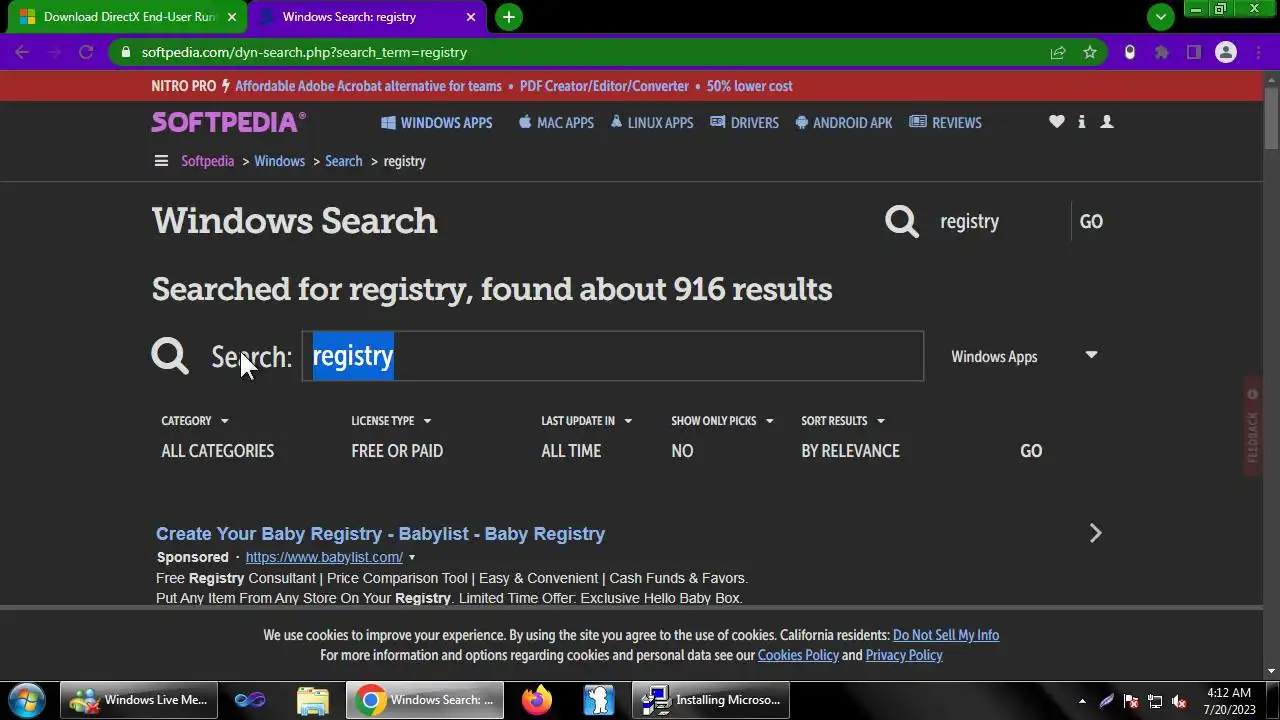The image size is (1280, 720).
Task: Open Drivers menu
Action: [744, 123]
